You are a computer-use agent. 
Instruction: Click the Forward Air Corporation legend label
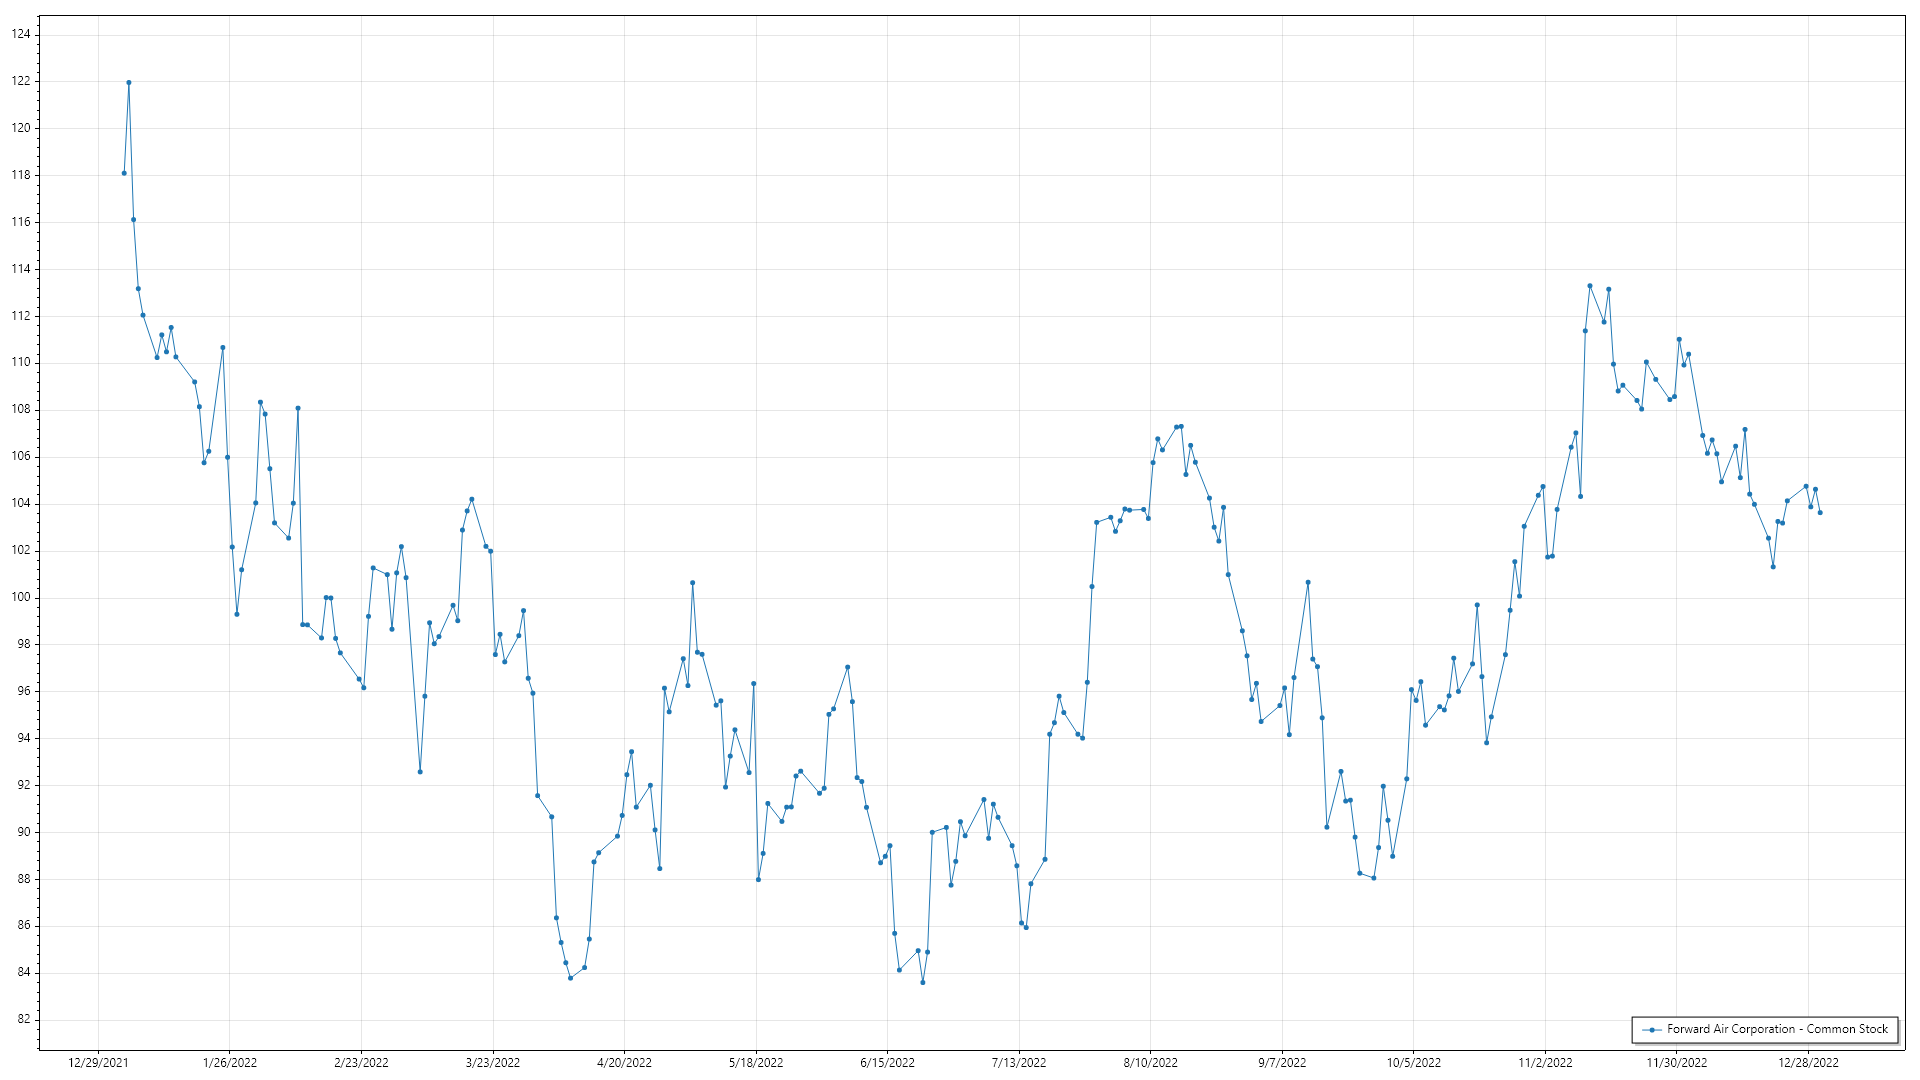tap(1777, 1029)
